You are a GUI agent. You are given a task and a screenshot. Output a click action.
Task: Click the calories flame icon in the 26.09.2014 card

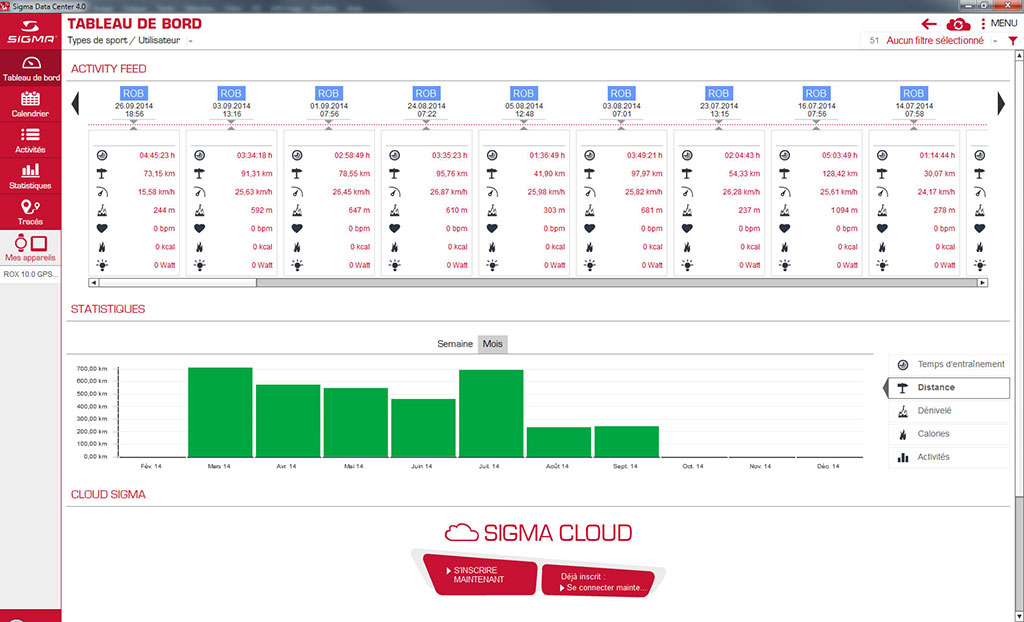pos(101,247)
